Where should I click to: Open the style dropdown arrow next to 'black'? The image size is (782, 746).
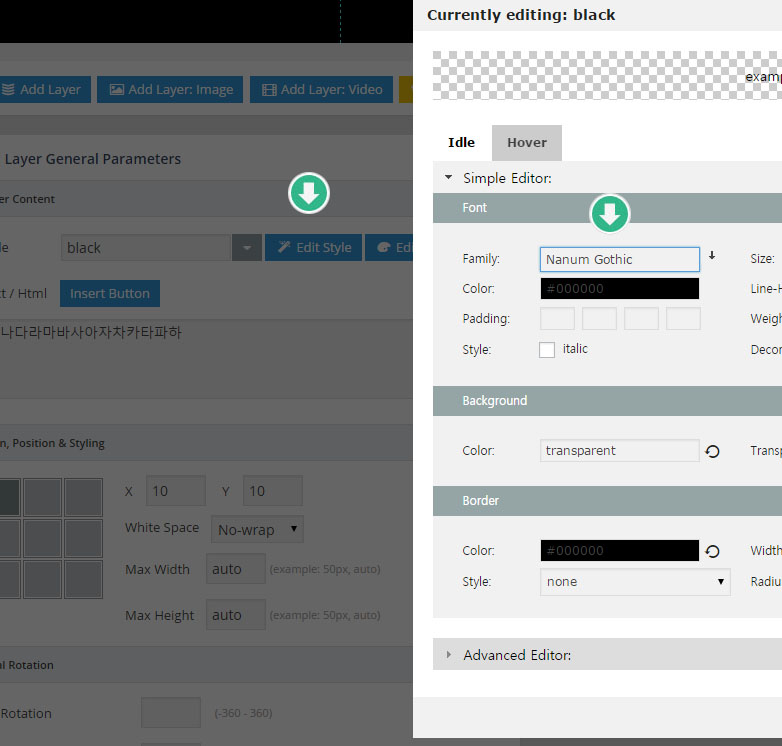(x=246, y=248)
